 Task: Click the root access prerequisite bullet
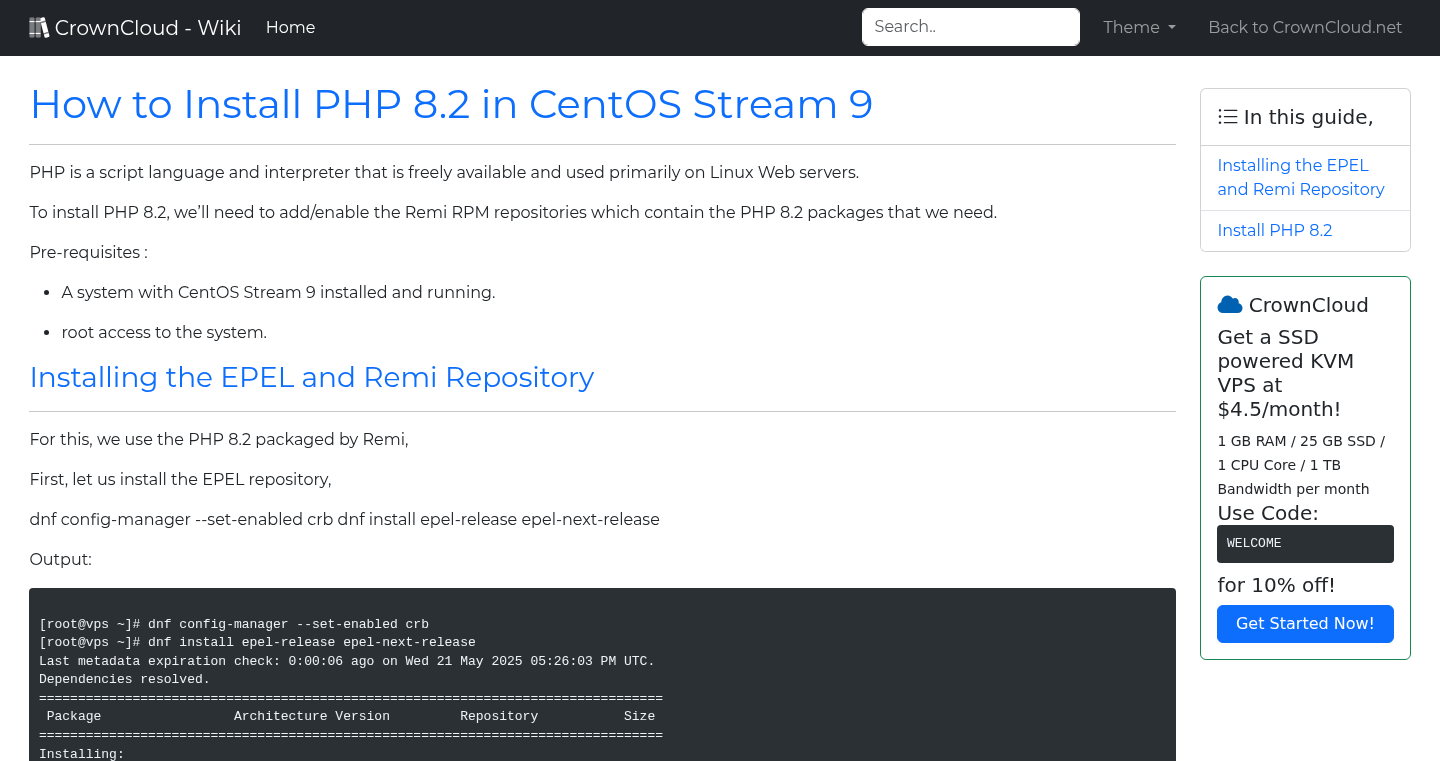[x=164, y=332]
